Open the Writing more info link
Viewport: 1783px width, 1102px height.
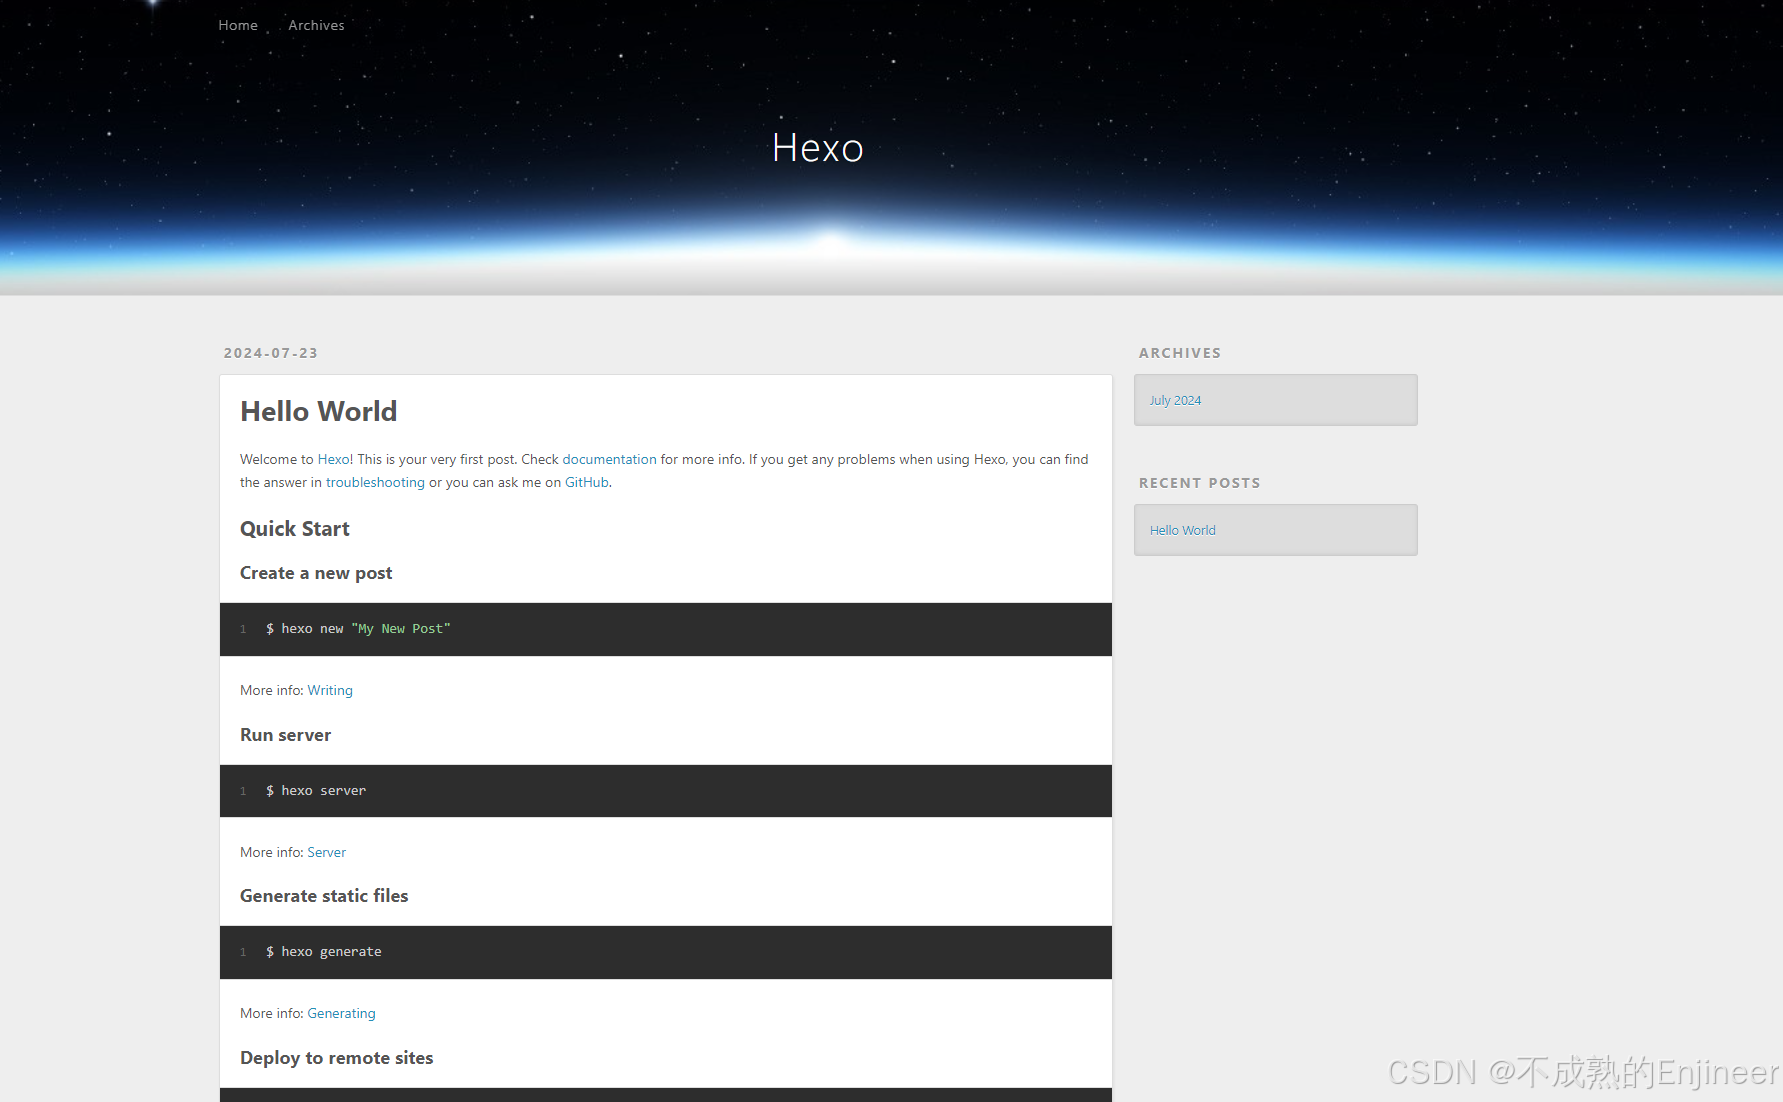click(330, 690)
